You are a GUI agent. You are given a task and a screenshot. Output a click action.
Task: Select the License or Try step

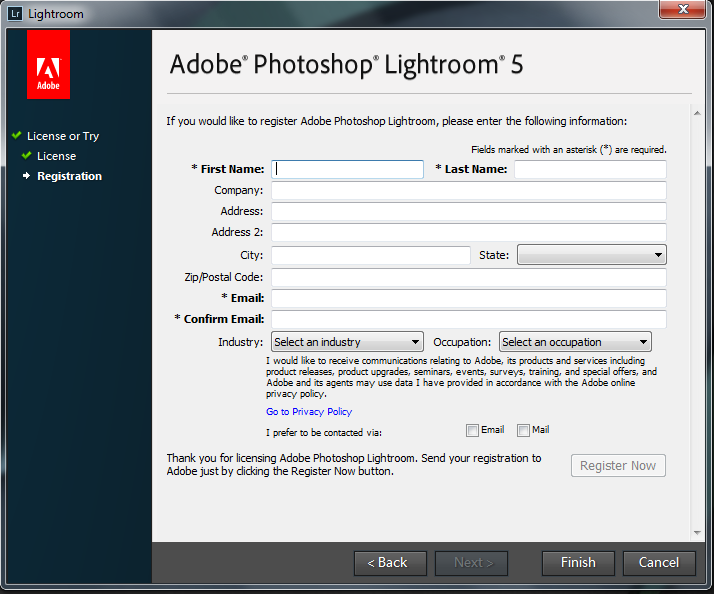(x=63, y=136)
